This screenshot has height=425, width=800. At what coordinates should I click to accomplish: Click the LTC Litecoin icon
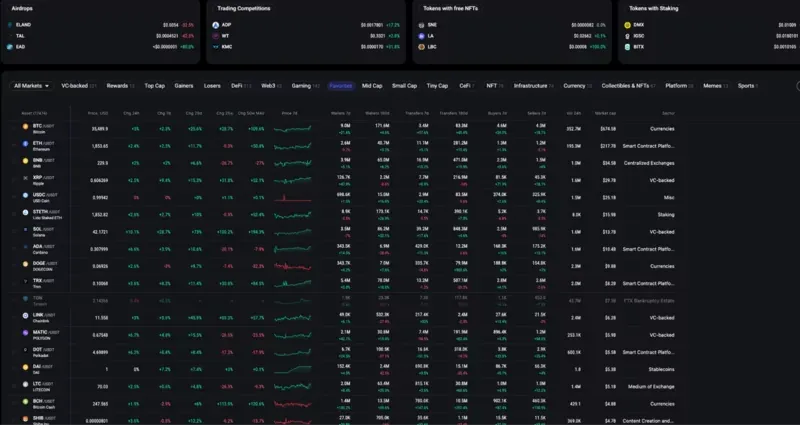26,384
